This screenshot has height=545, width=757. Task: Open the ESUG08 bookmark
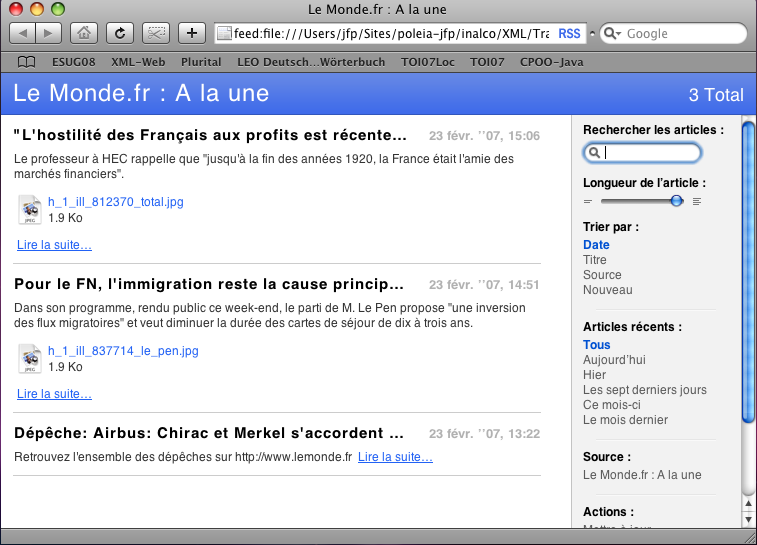pos(74,62)
